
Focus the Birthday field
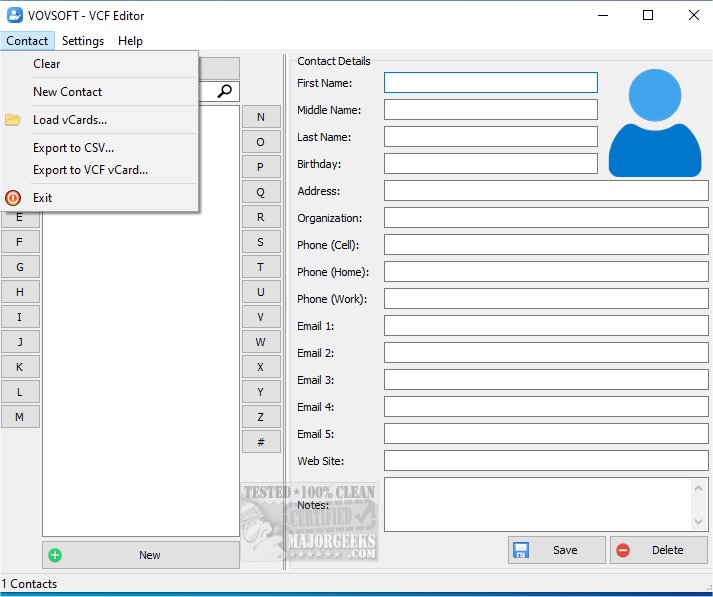point(491,164)
